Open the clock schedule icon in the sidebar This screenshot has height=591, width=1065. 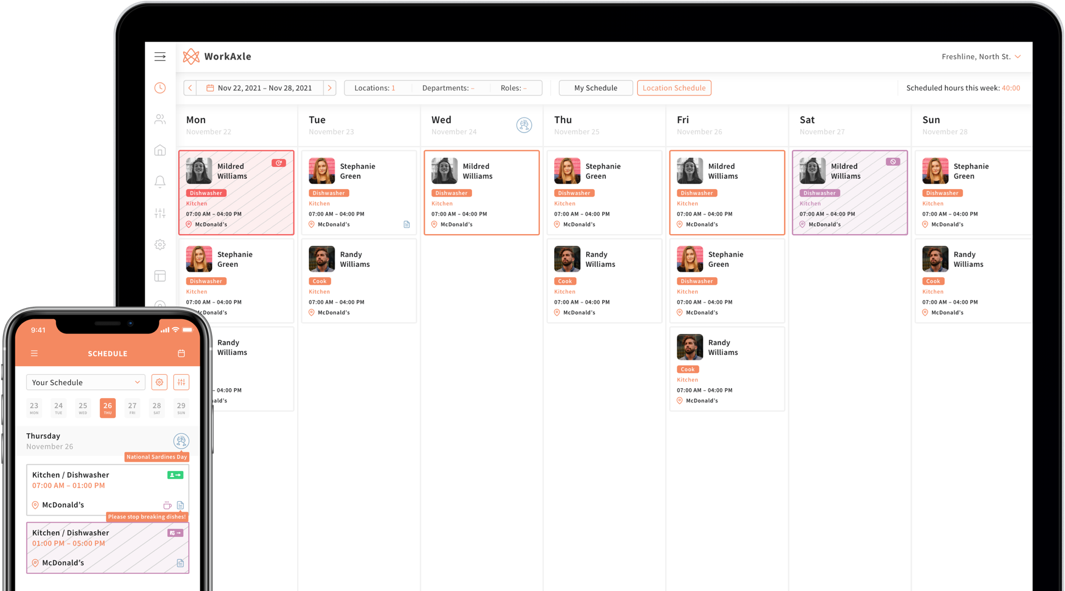tap(160, 88)
